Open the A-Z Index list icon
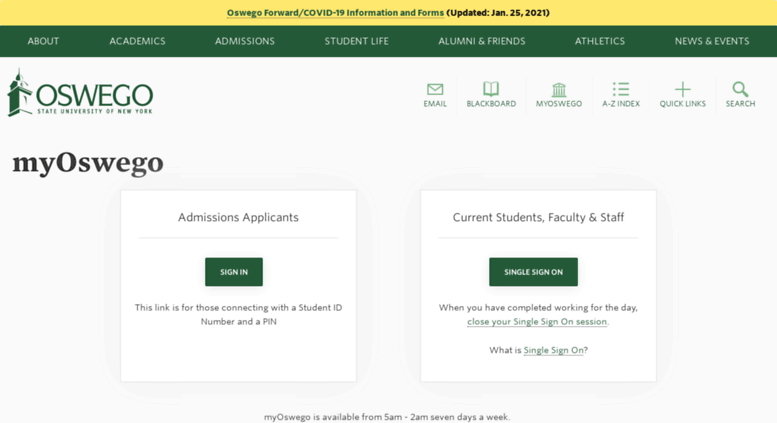Viewport: 777px width, 423px height. click(x=620, y=89)
